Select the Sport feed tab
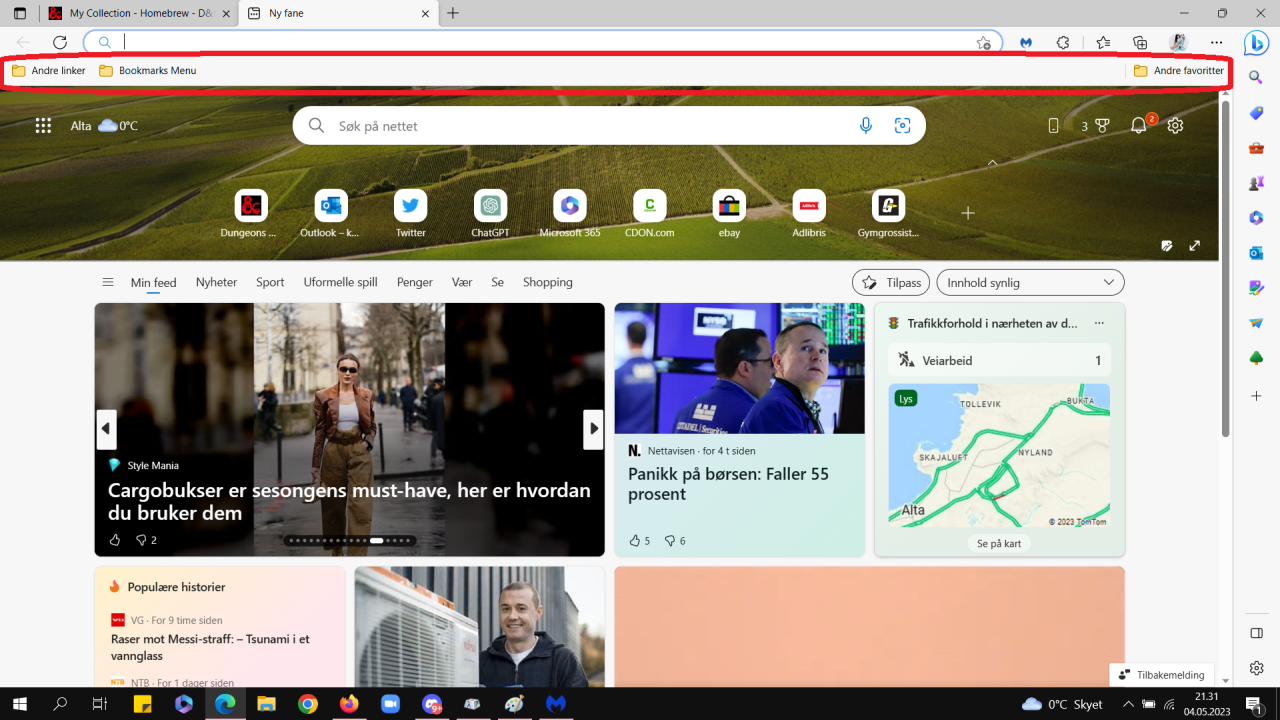Viewport: 1280px width, 720px height. point(270,283)
